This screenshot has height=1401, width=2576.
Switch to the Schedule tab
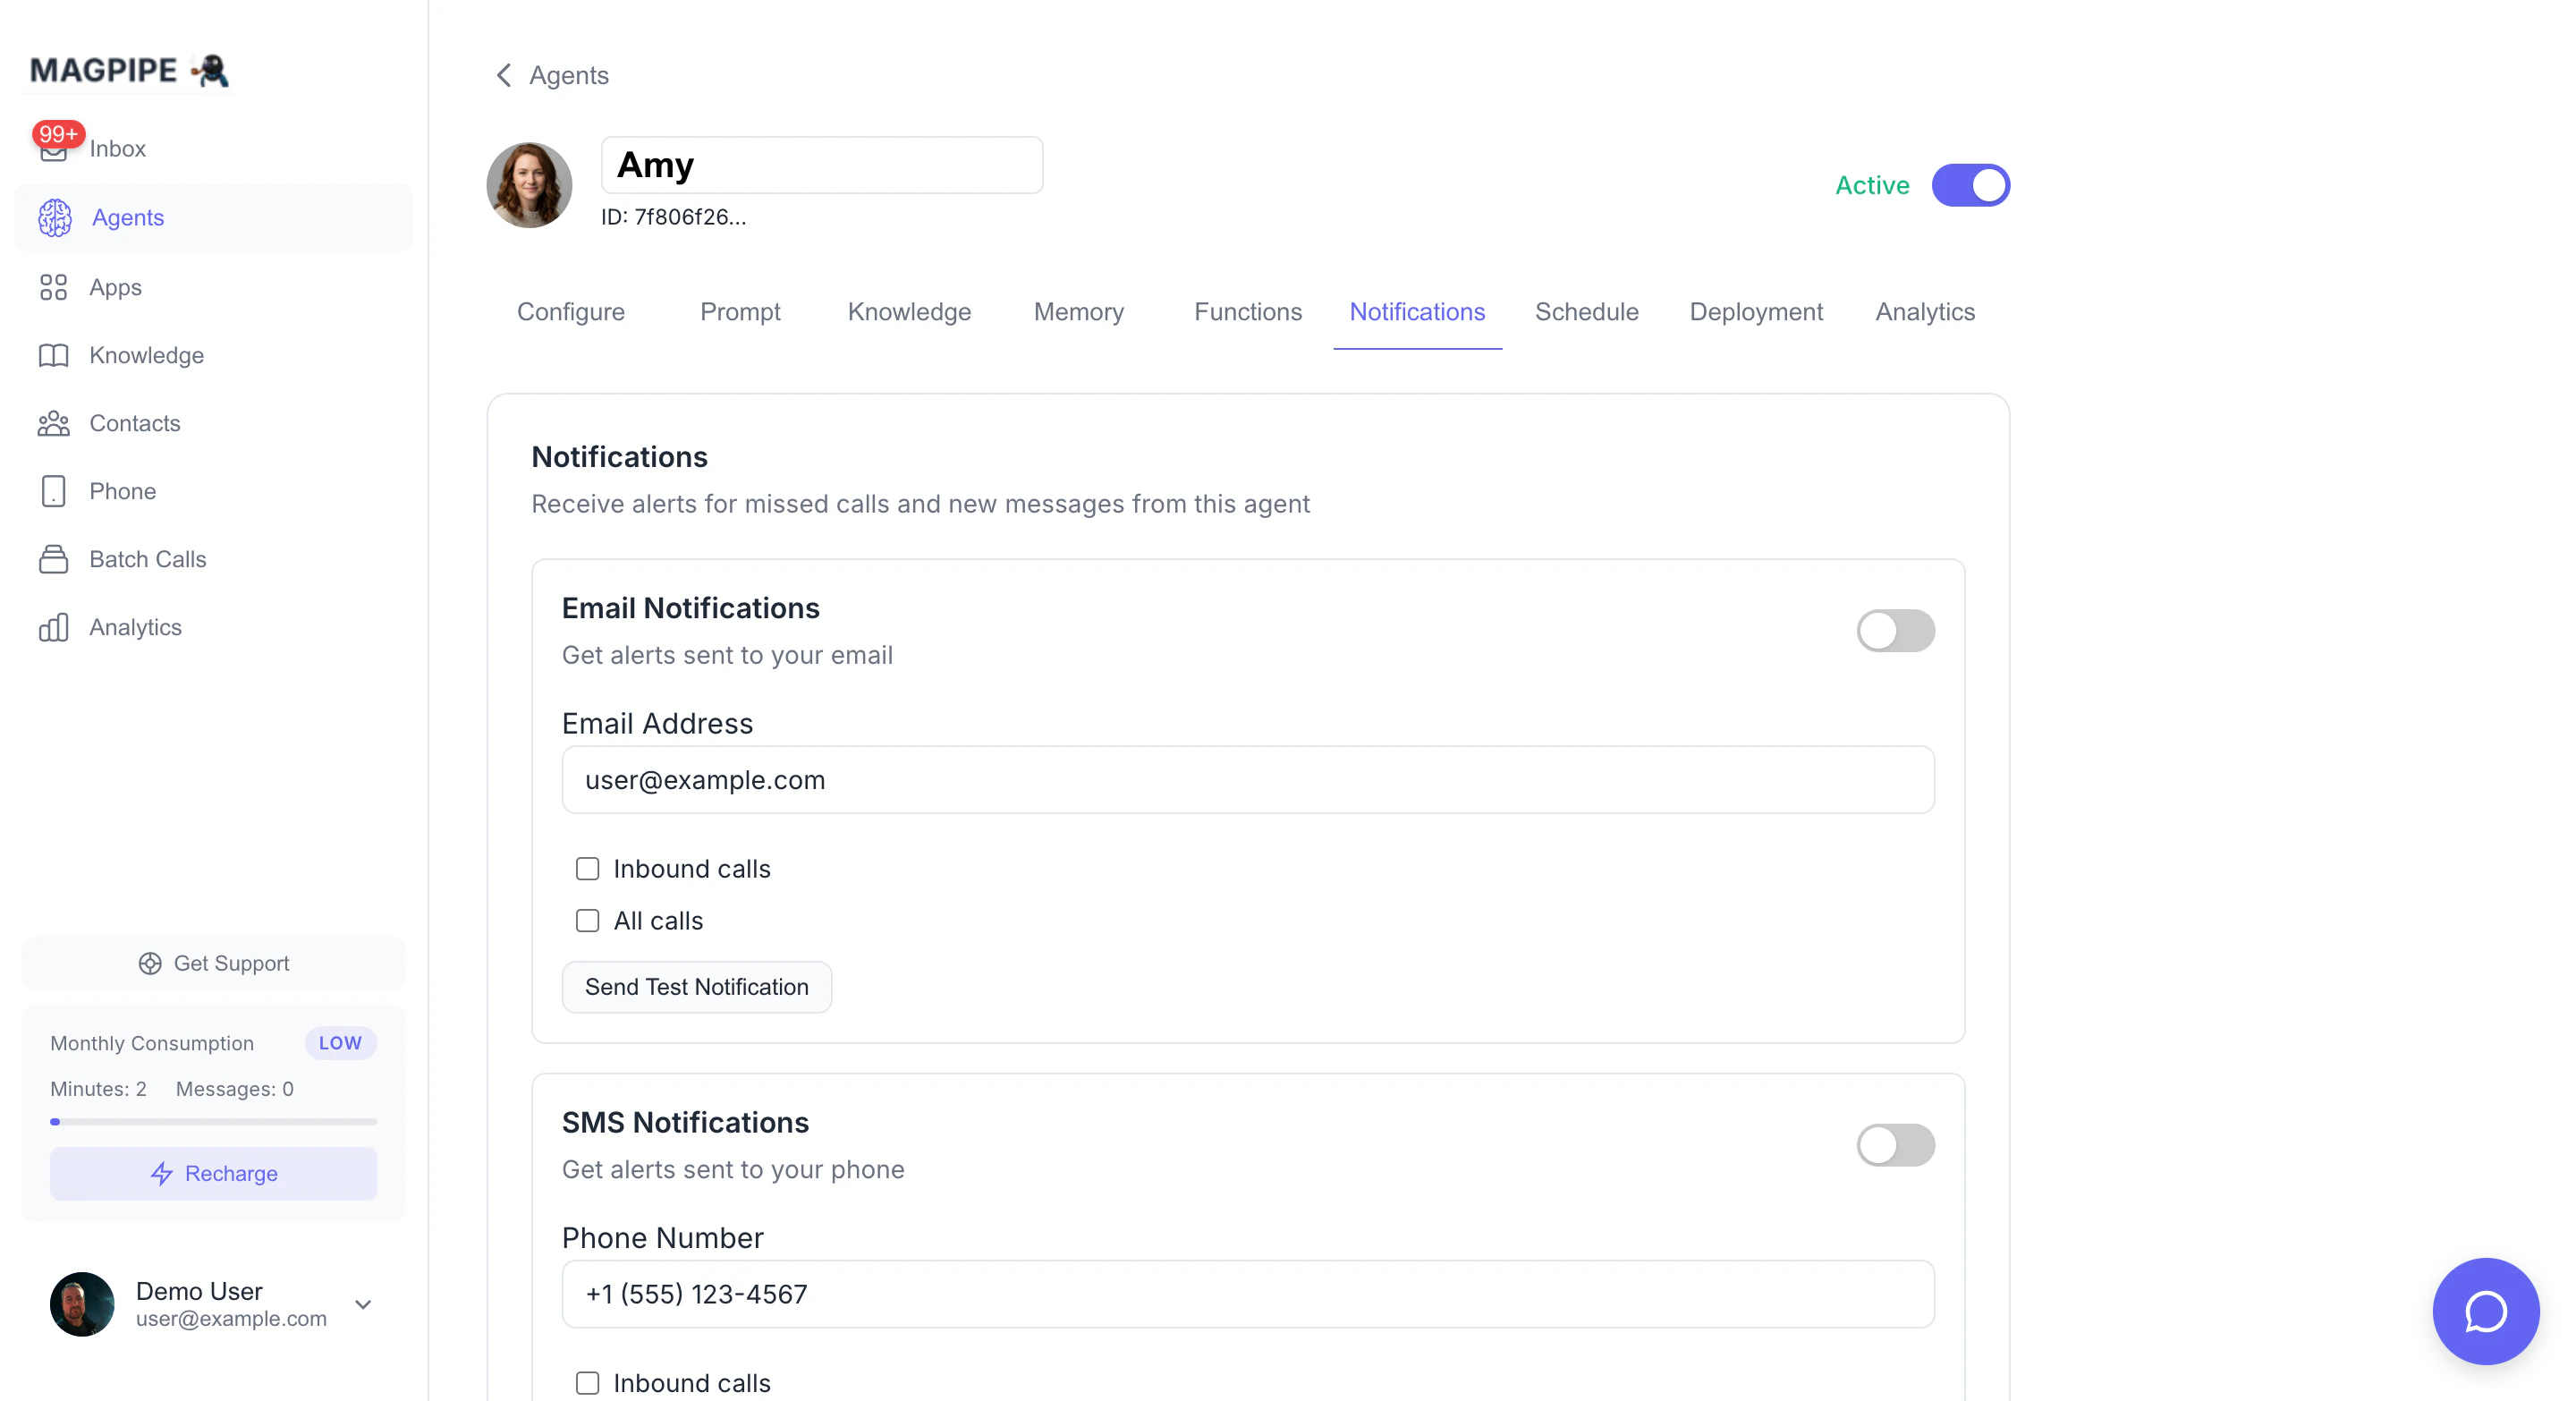point(1586,312)
